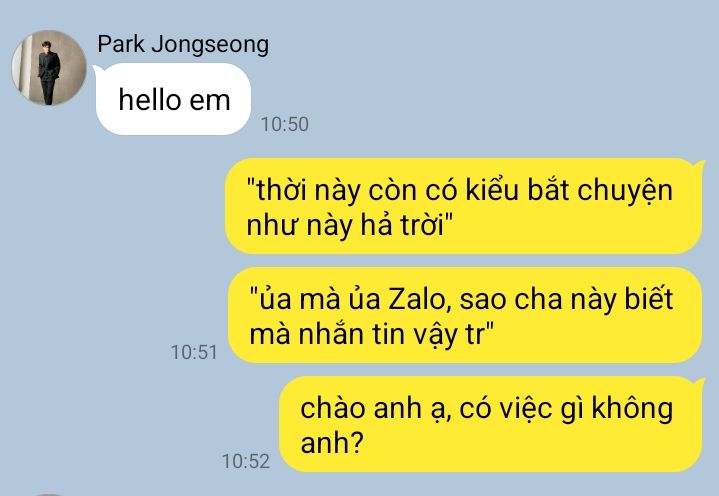Click the tail corner of "chào anh ạ" bubble
The width and height of the screenshot is (719, 496).
coord(699,383)
